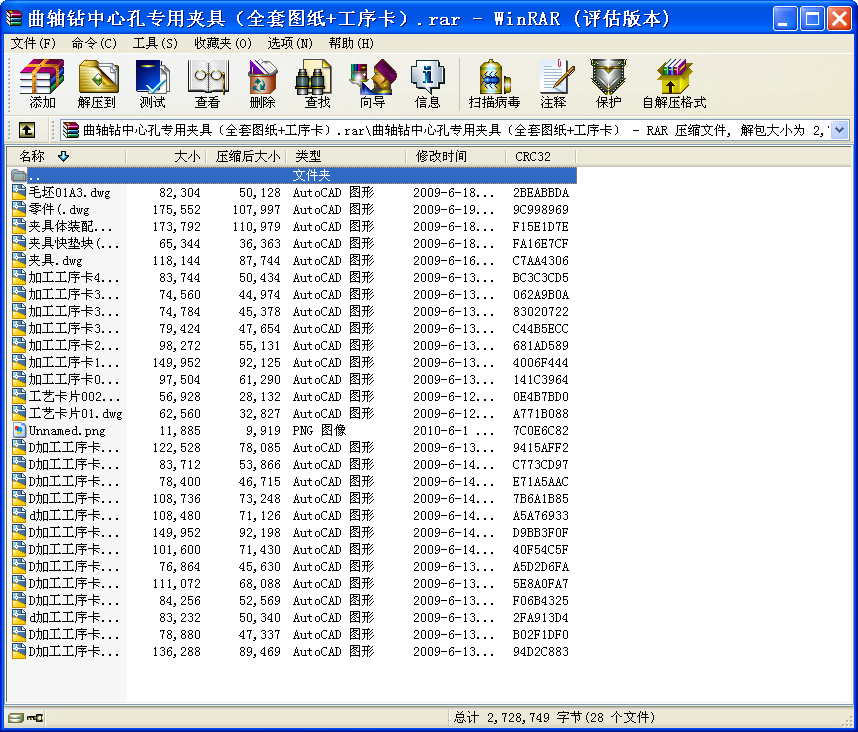Show archive 信息 (Info)

coord(427,83)
